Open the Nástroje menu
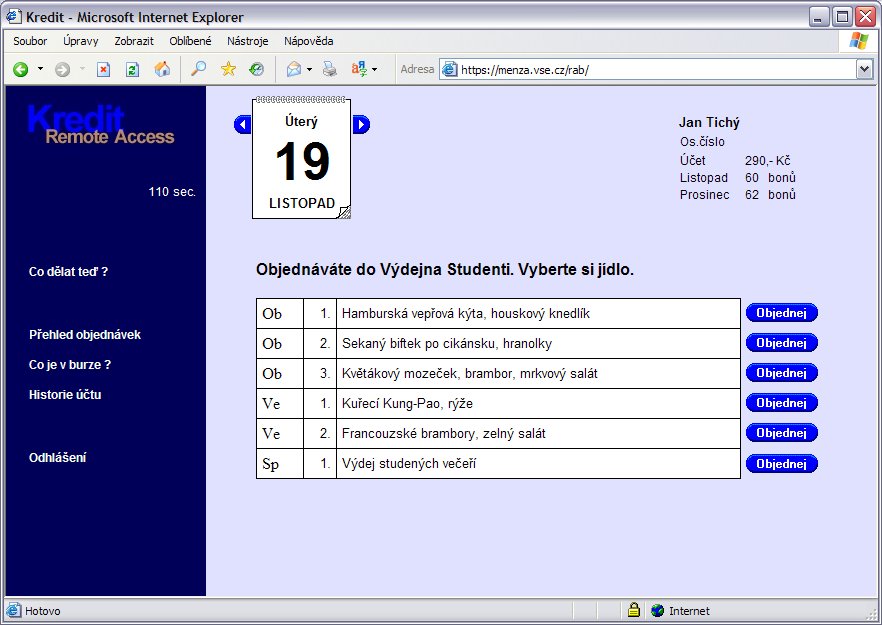 coord(248,41)
